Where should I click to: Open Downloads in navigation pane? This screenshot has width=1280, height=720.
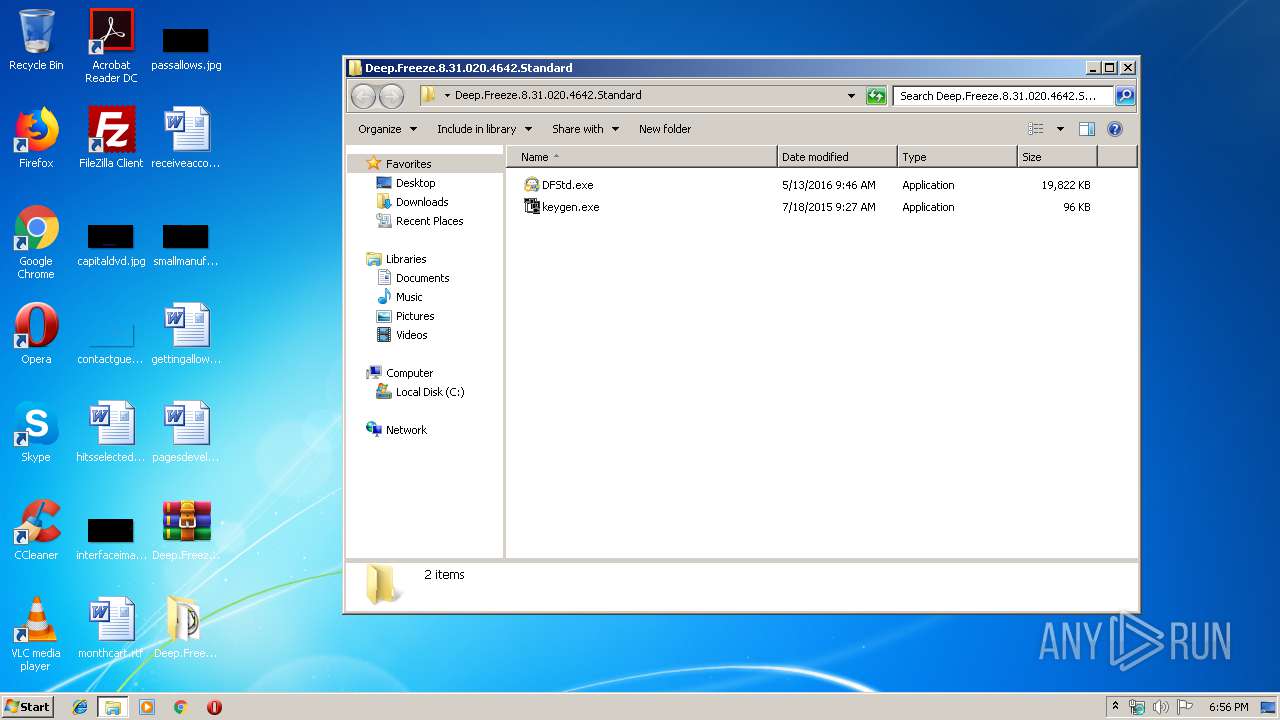pyautogui.click(x=421, y=202)
